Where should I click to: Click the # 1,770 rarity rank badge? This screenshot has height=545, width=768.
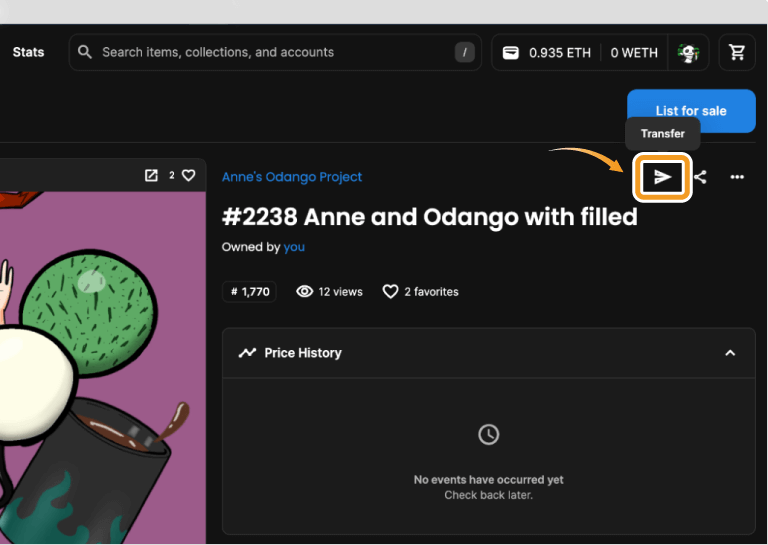[250, 292]
